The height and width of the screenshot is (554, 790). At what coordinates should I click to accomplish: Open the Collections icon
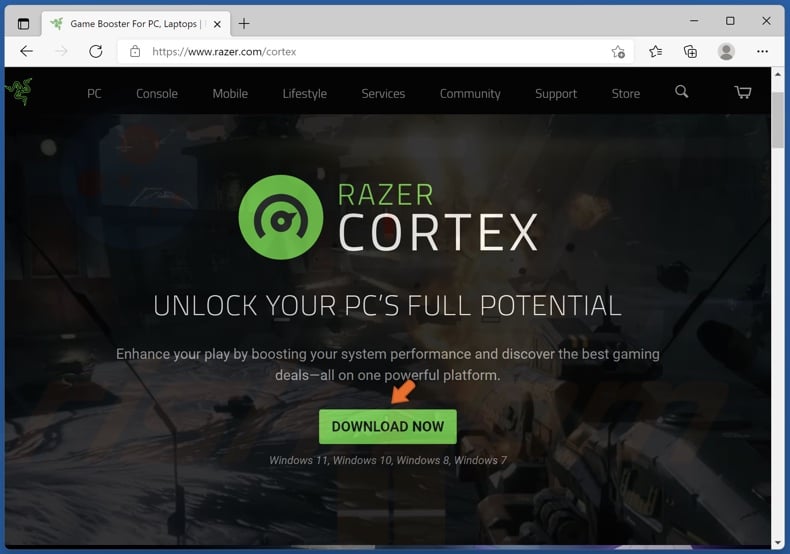(x=690, y=51)
